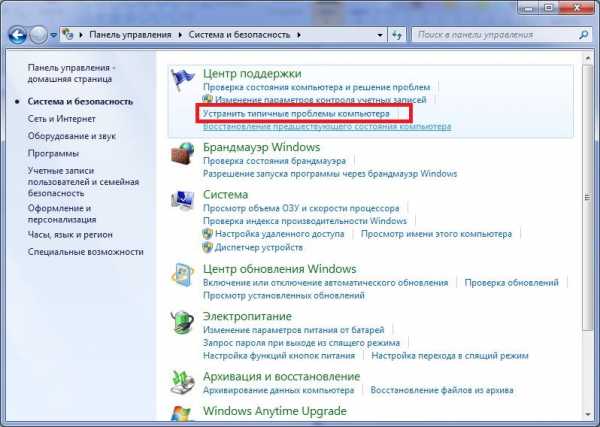Expand breadcrumb arrow before Панель управления
600x427 pixels.
click(x=81, y=35)
